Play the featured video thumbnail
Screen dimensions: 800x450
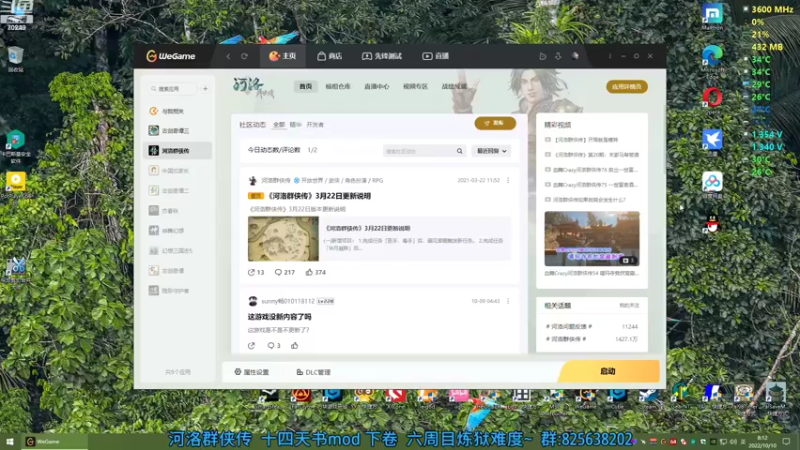pyautogui.click(x=592, y=238)
